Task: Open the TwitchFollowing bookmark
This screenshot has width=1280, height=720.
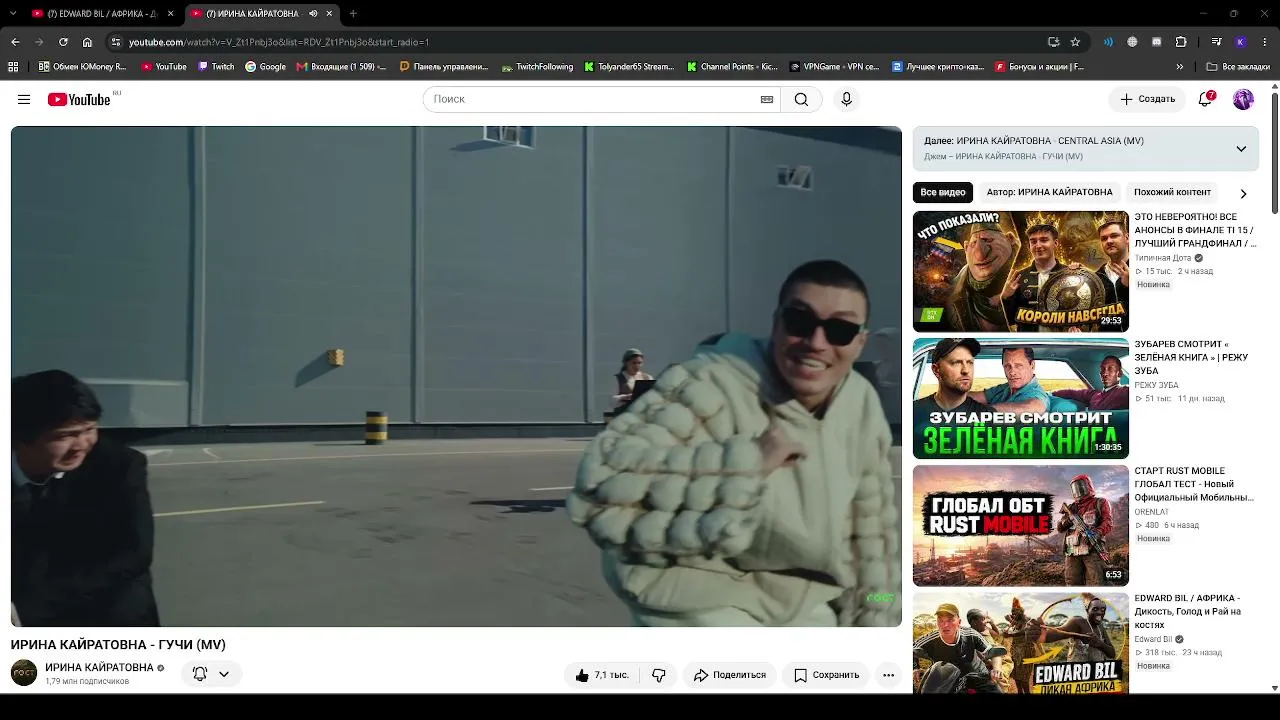Action: [x=537, y=67]
